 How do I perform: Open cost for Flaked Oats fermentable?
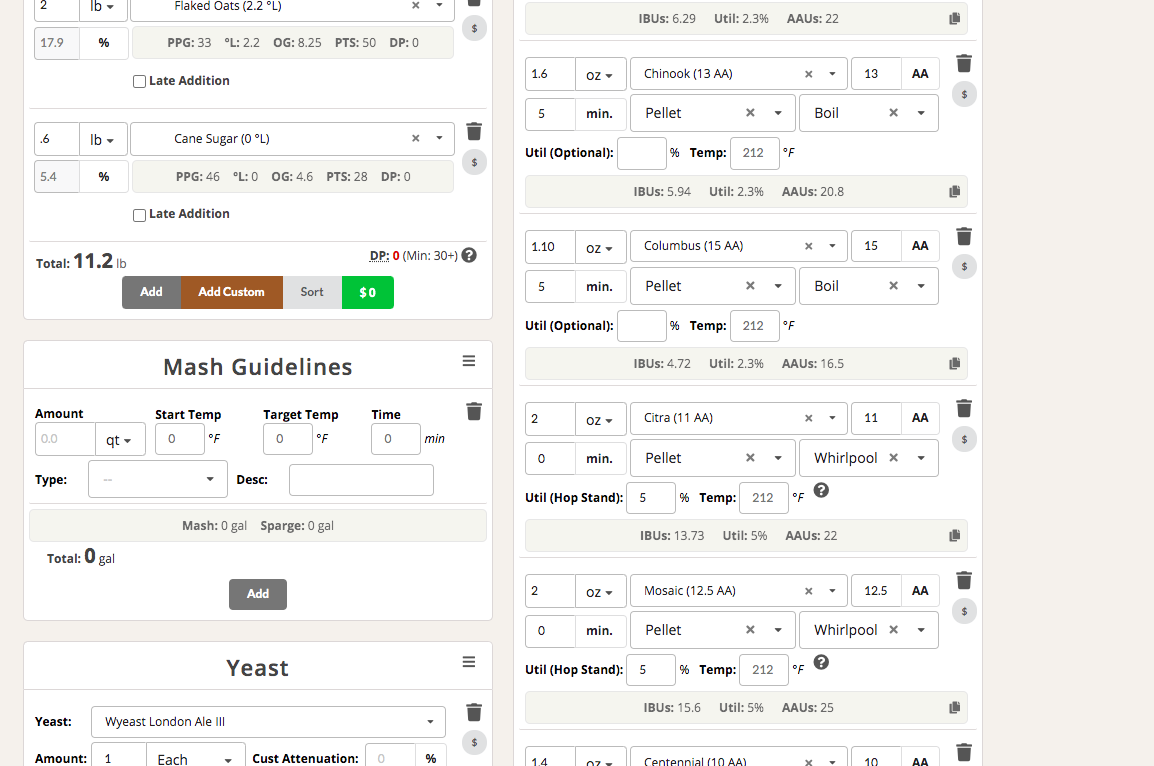click(474, 29)
